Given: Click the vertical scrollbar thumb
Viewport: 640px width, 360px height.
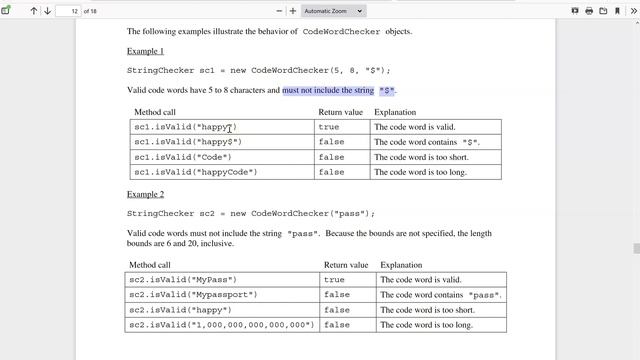Looking at the screenshot, I should click(x=637, y=248).
